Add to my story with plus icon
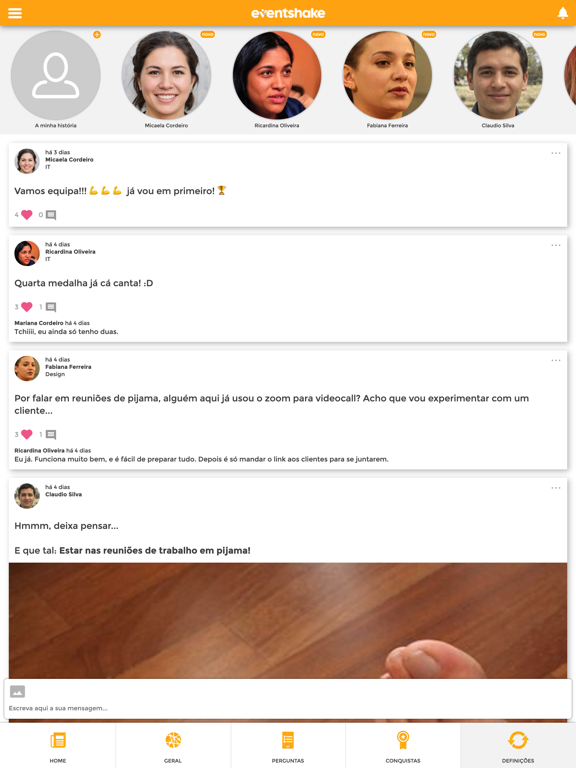576x768 pixels. point(97,34)
